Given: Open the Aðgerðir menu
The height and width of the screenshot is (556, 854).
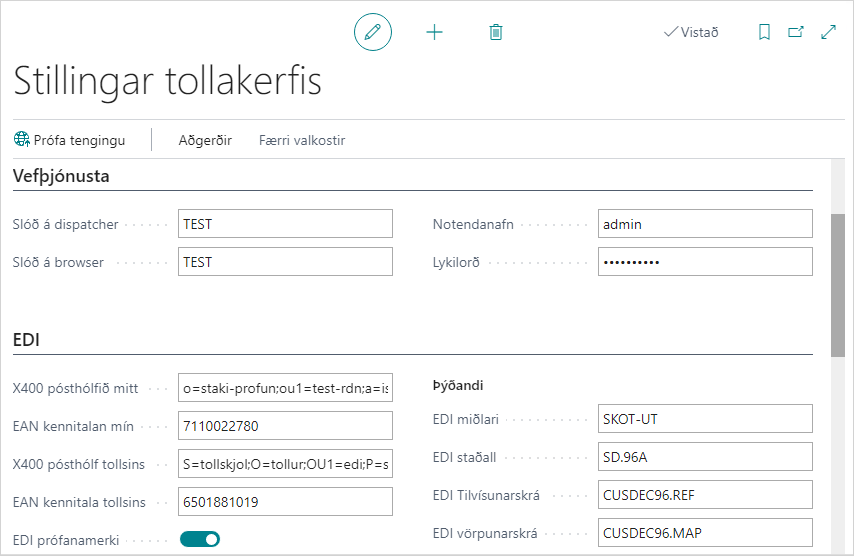Looking at the screenshot, I should pyautogui.click(x=205, y=140).
